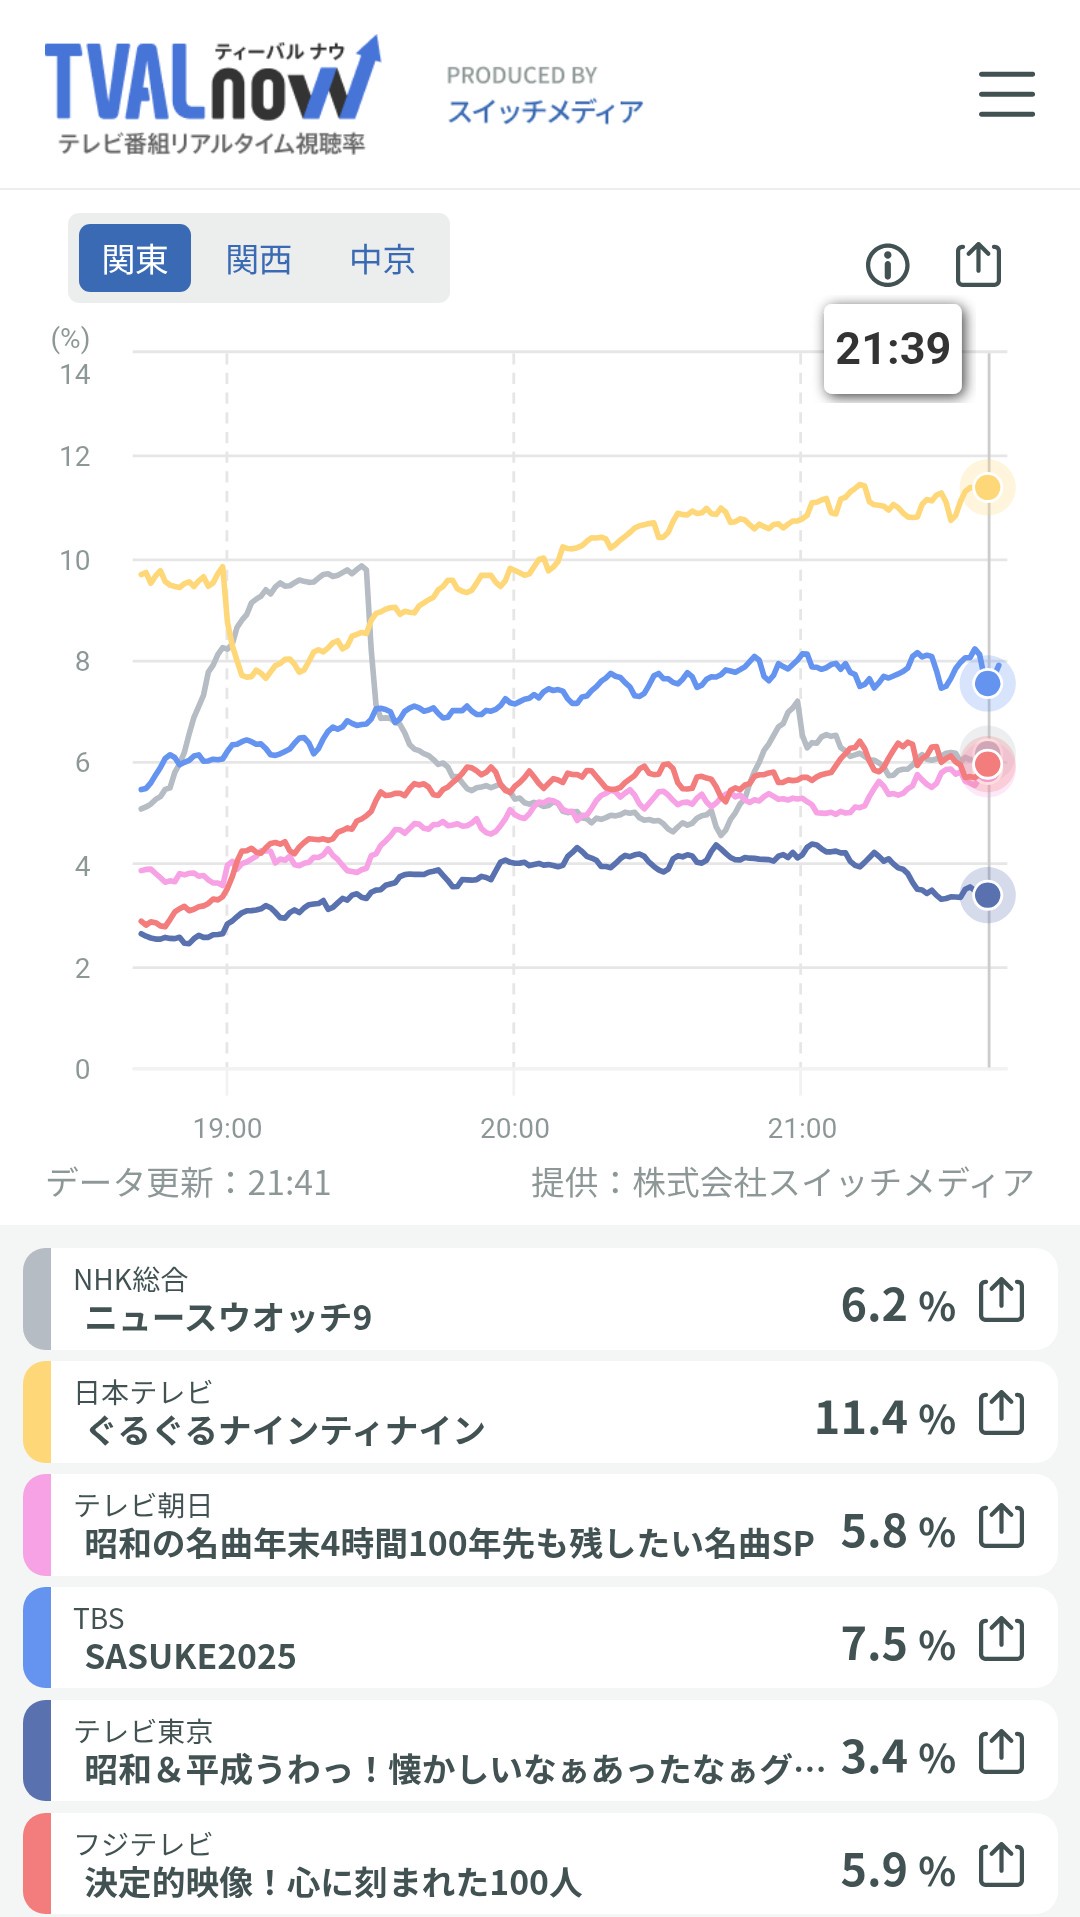This screenshot has height=1917, width=1080.
Task: Open the スイッチメディア producer link
Action: pos(544,110)
